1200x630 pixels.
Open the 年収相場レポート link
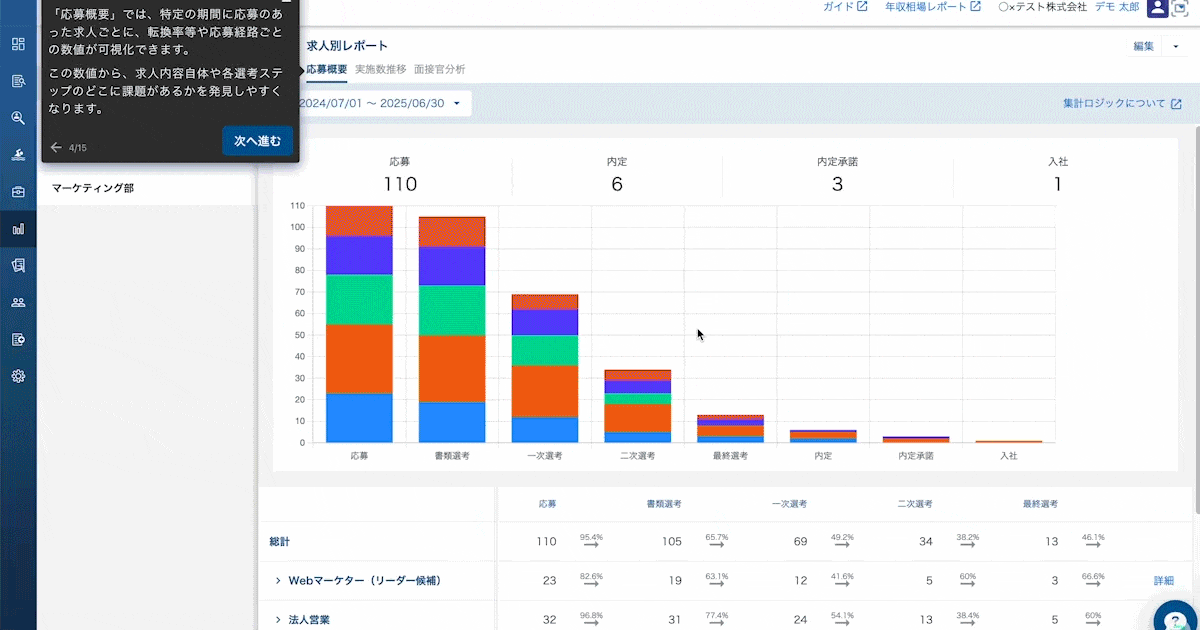pyautogui.click(x=933, y=6)
